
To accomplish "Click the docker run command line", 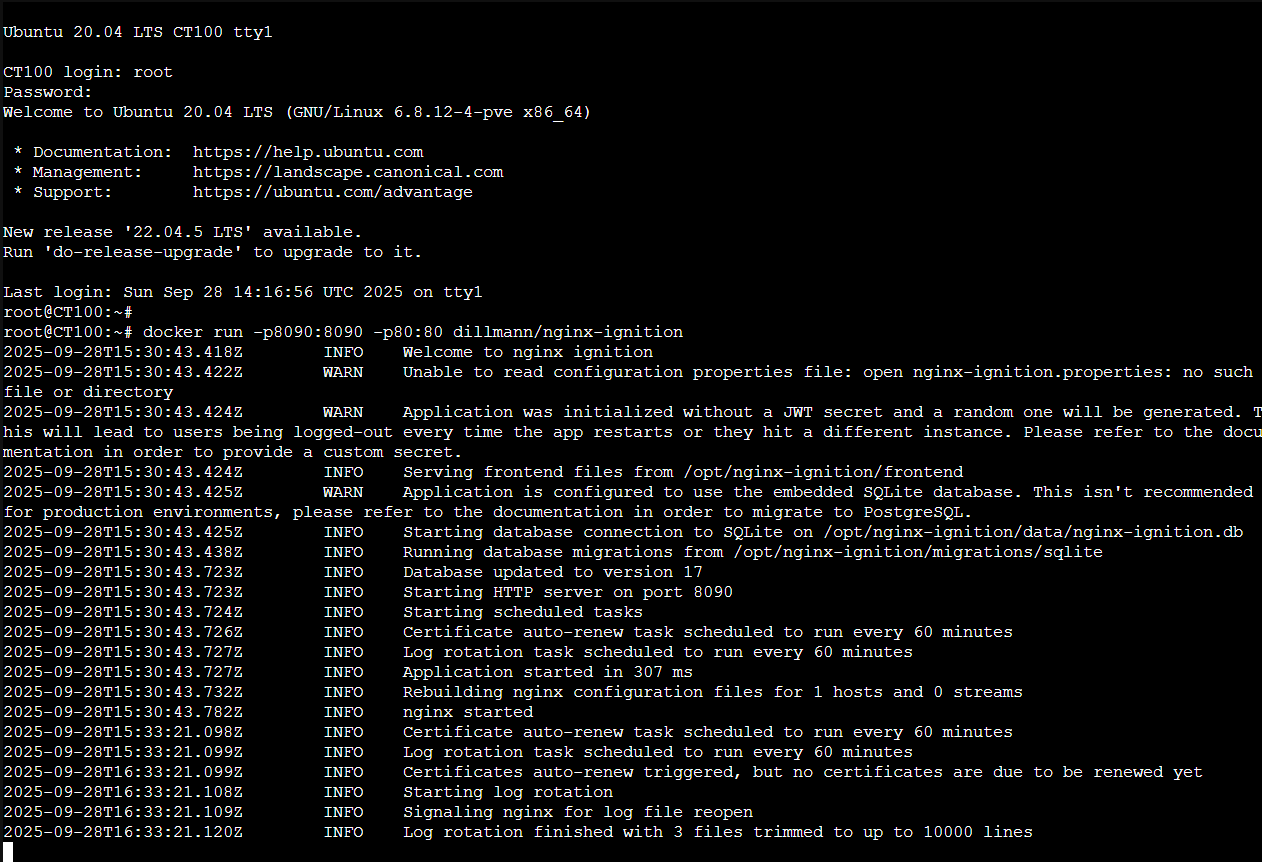I will 413,332.
